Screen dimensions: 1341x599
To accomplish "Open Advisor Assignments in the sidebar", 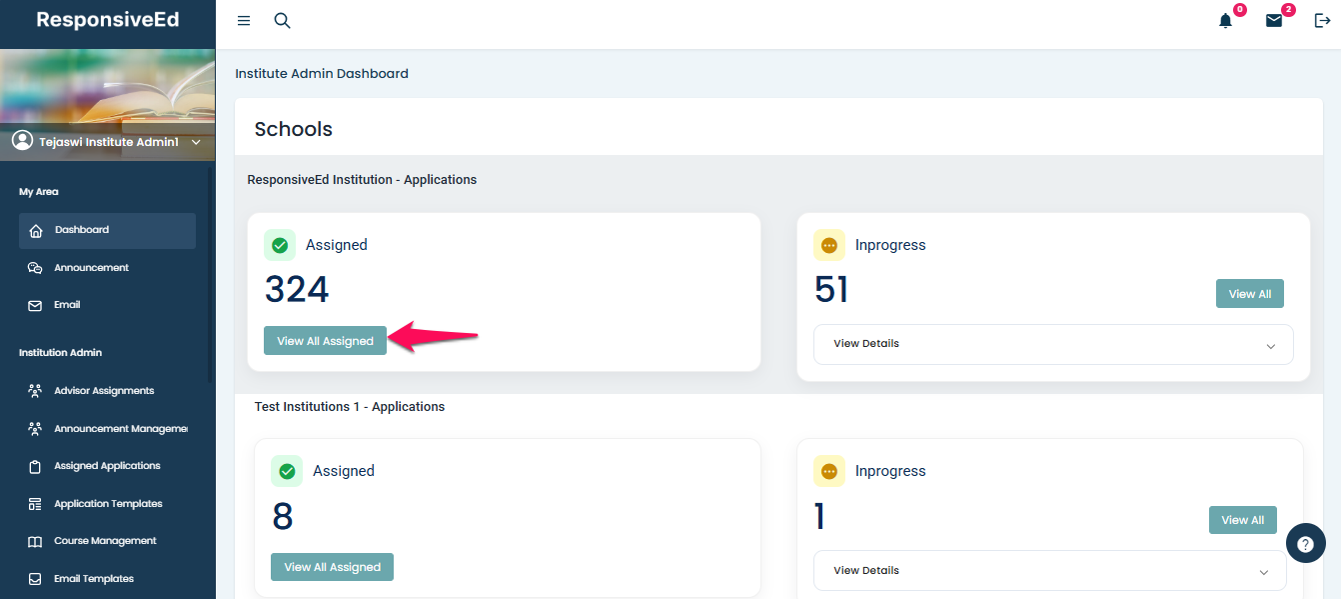I will point(104,391).
